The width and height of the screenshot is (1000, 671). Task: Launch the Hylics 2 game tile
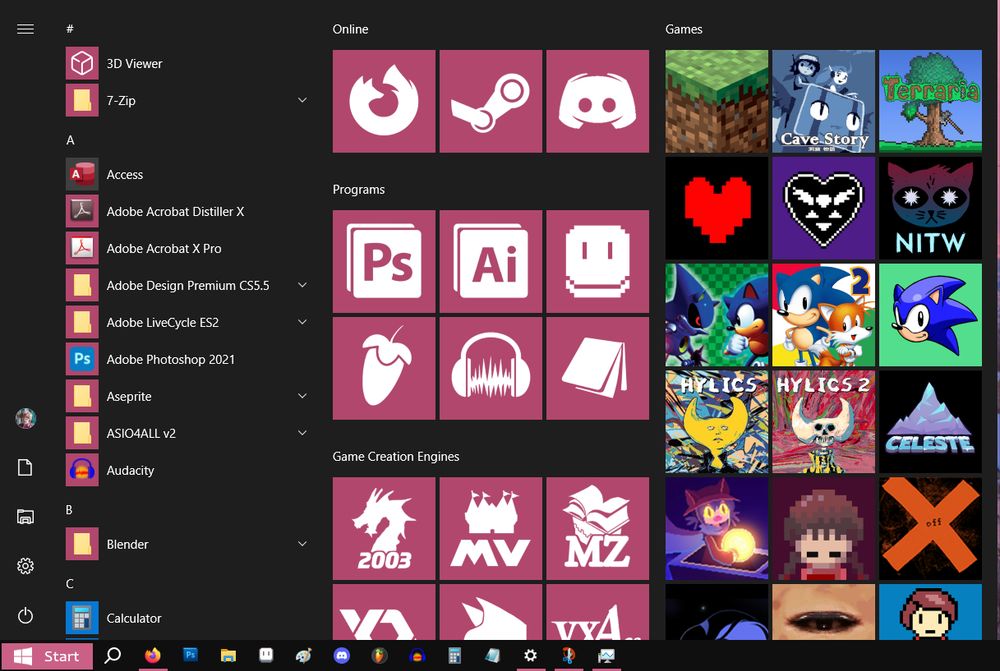click(823, 422)
